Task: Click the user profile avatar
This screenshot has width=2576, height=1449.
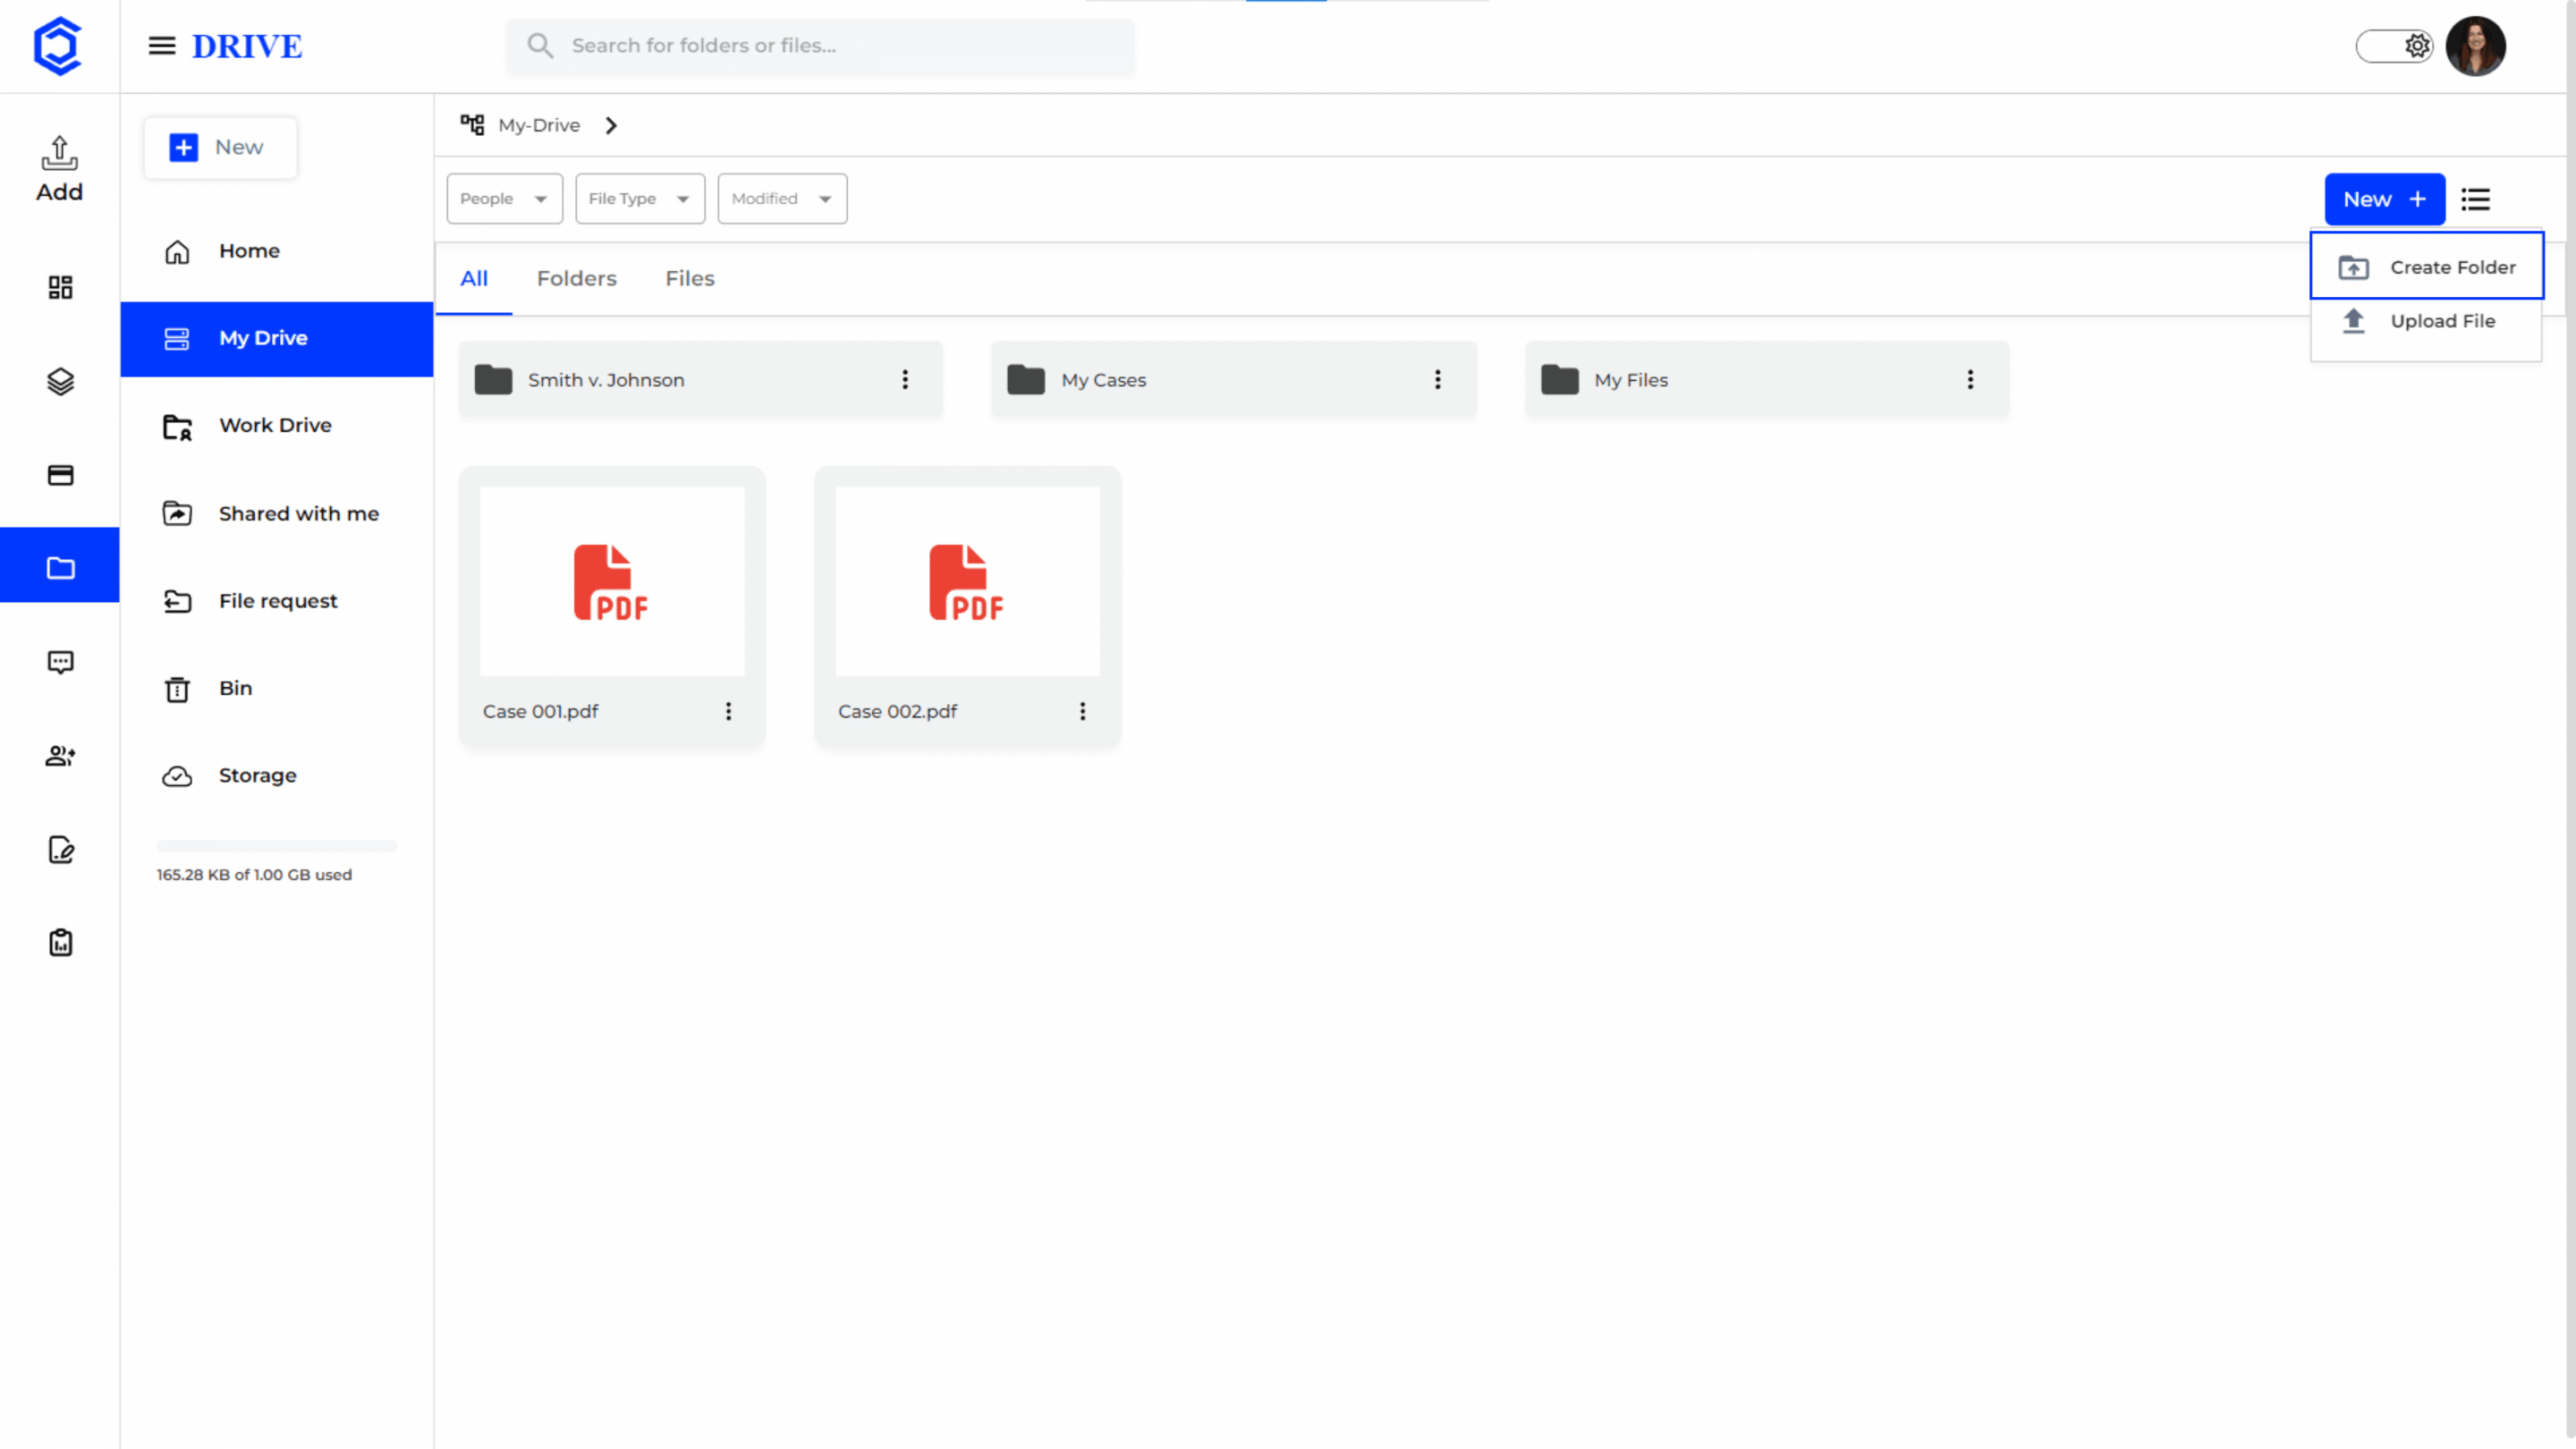Action: (x=2475, y=46)
